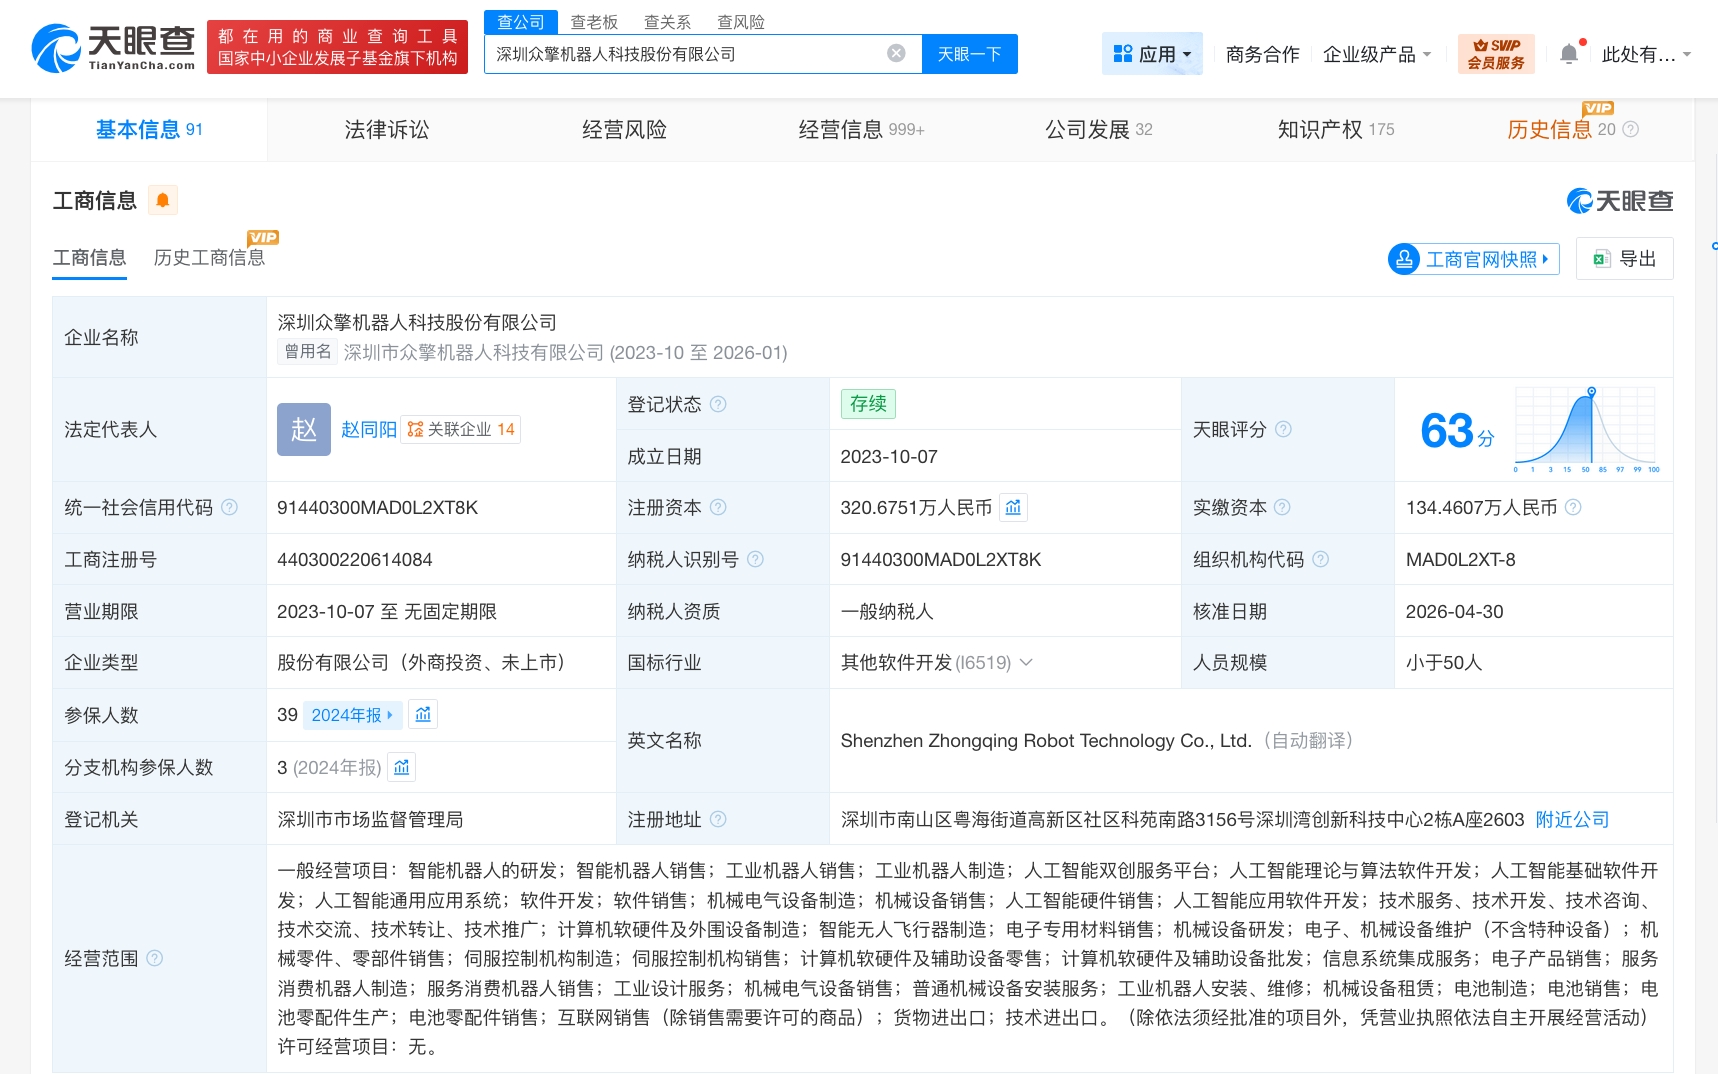Open the help icon next to 登记状态
Screen dimensions: 1718x1074
(x=718, y=404)
